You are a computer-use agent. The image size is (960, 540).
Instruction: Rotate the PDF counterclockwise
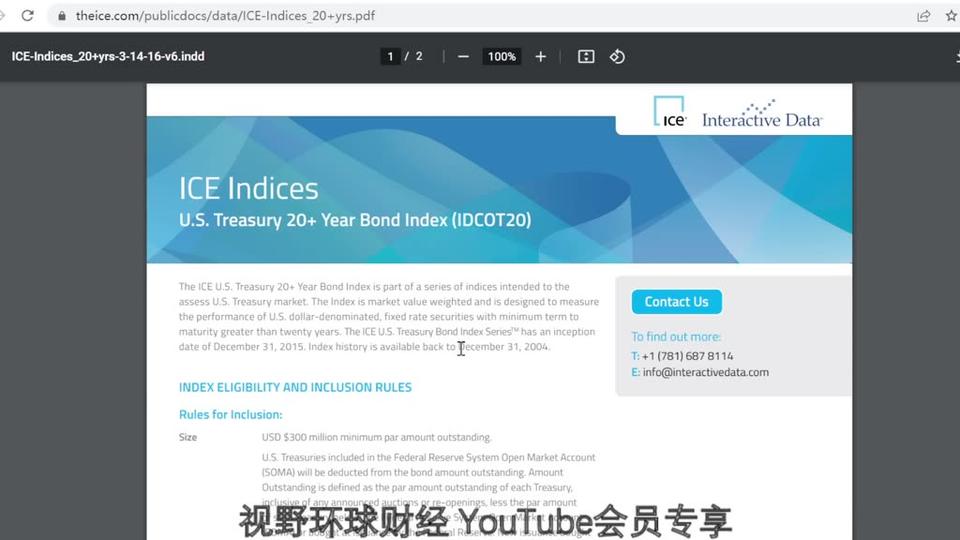(617, 56)
